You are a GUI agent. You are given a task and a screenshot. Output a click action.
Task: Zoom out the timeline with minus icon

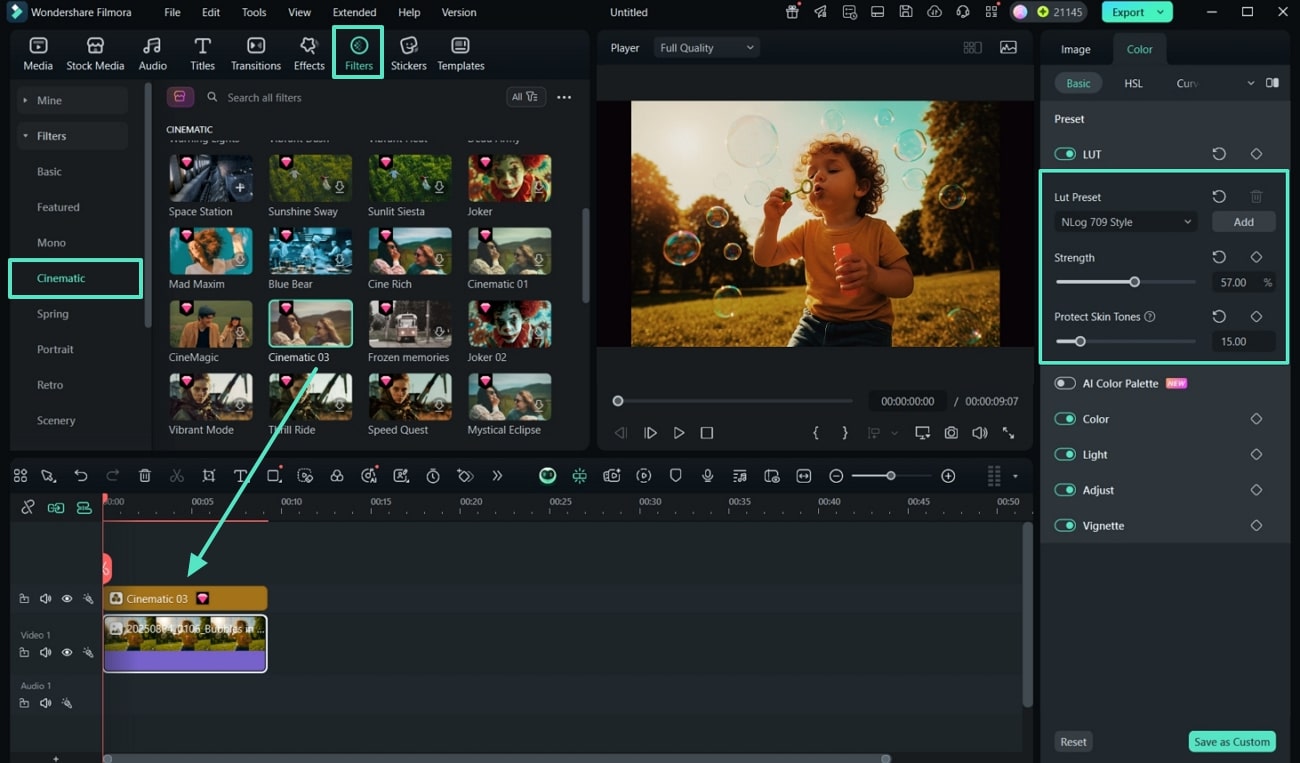tap(836, 476)
